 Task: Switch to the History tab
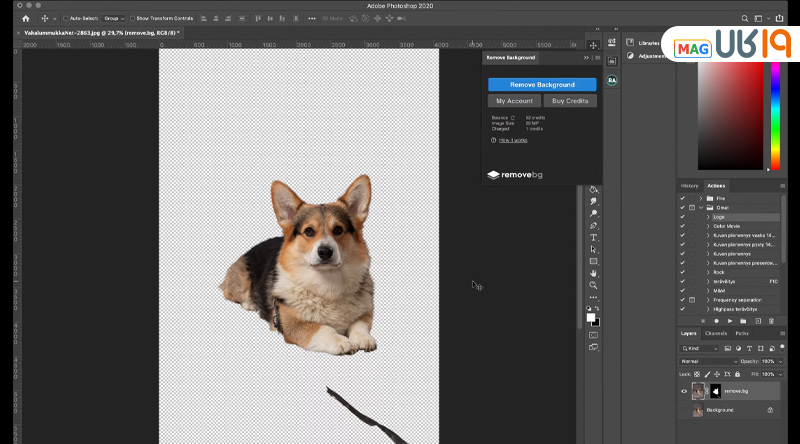click(x=690, y=185)
